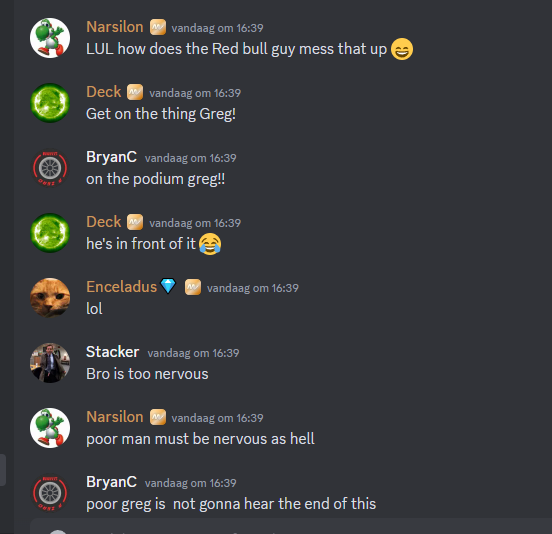Click BryanC's username above 'poor greg is not gonna'
552x534 pixels.
111,482
